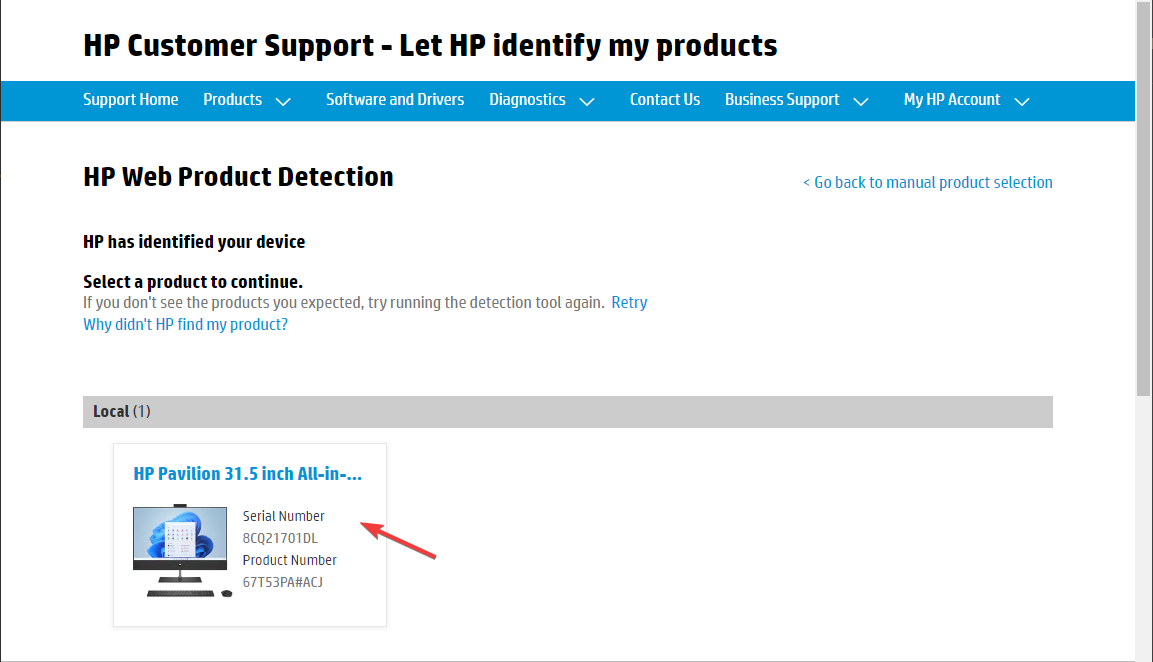
Task: Click the Diagnostics menu label
Action: tap(527, 100)
